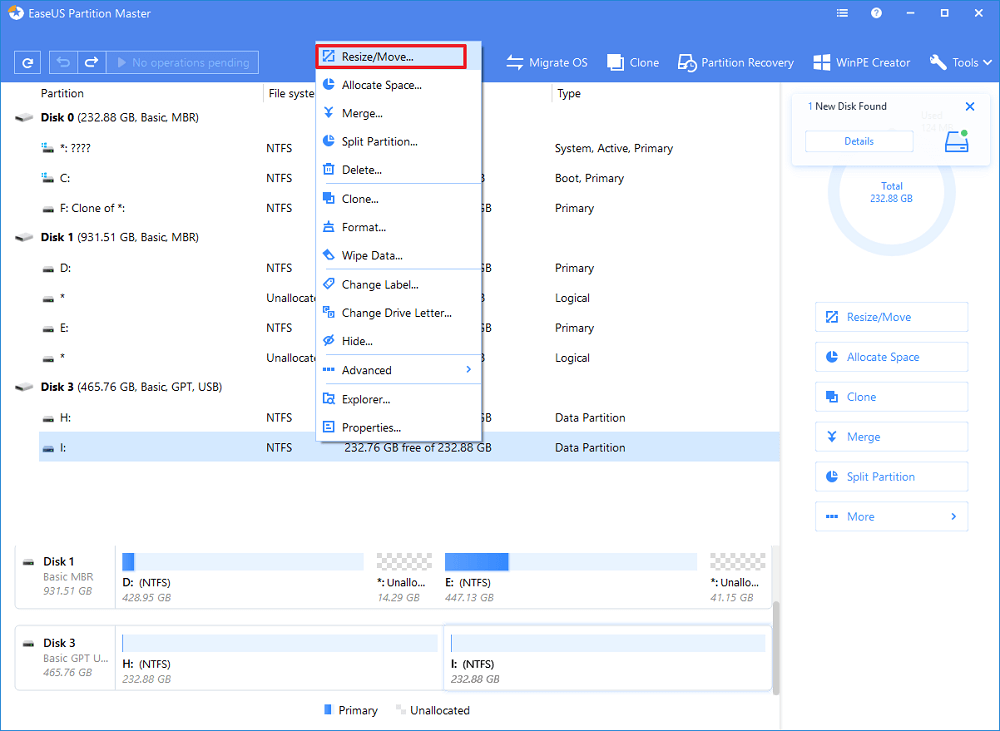Expand the Advanced submenu arrow
Viewport: 1000px width, 731px height.
pos(469,370)
